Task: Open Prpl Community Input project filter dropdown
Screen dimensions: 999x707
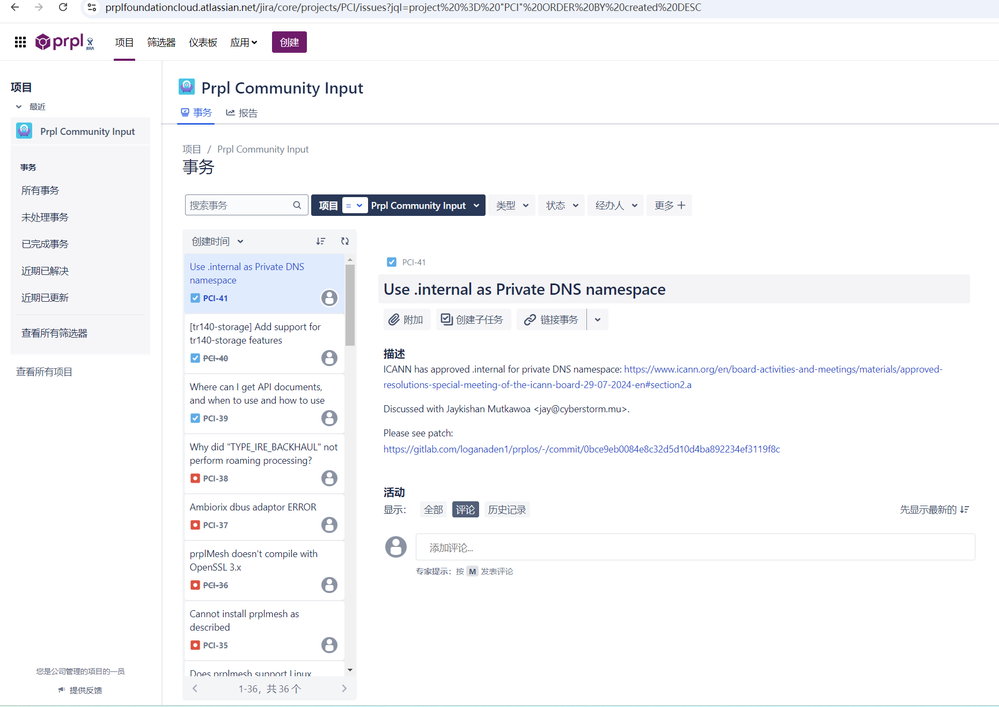Action: click(426, 205)
